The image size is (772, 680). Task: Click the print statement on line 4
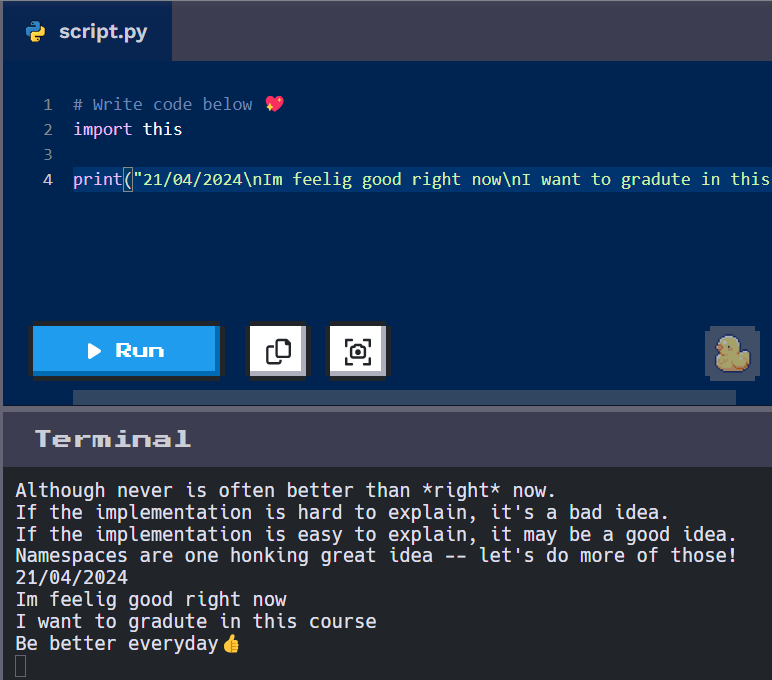(422, 180)
